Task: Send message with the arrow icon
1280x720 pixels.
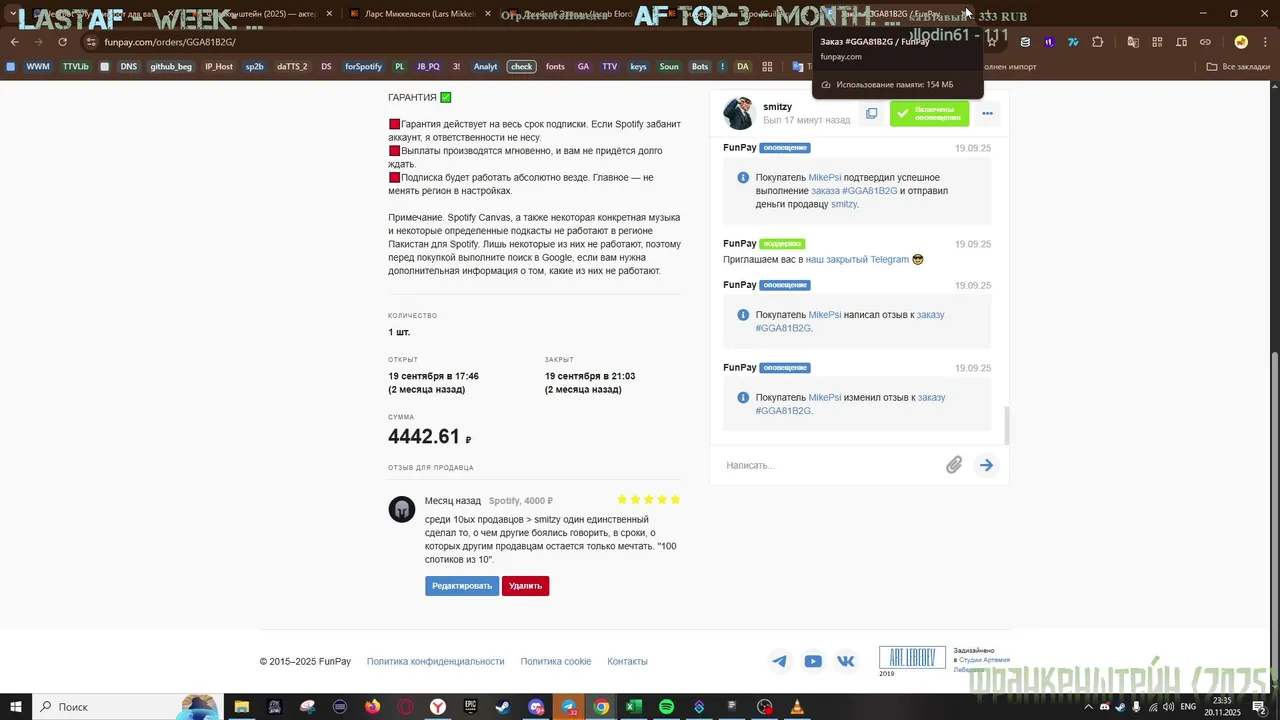Action: pyautogui.click(x=987, y=465)
